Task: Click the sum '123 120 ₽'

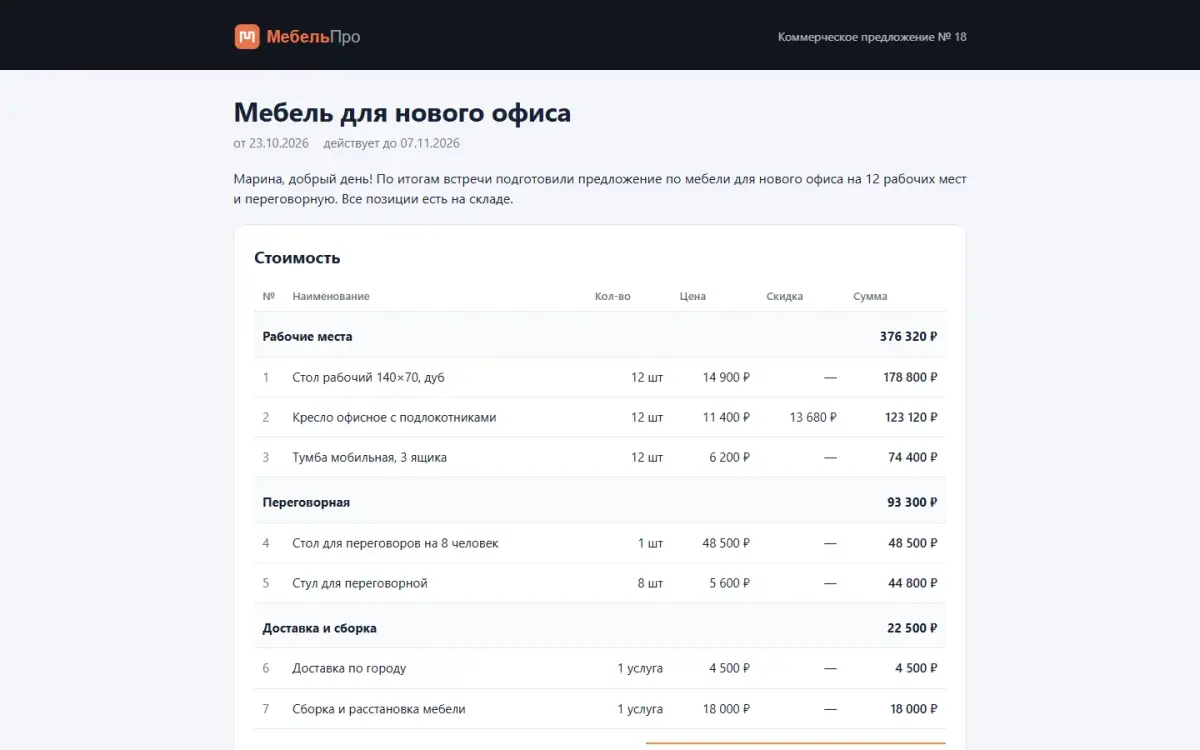Action: (911, 417)
